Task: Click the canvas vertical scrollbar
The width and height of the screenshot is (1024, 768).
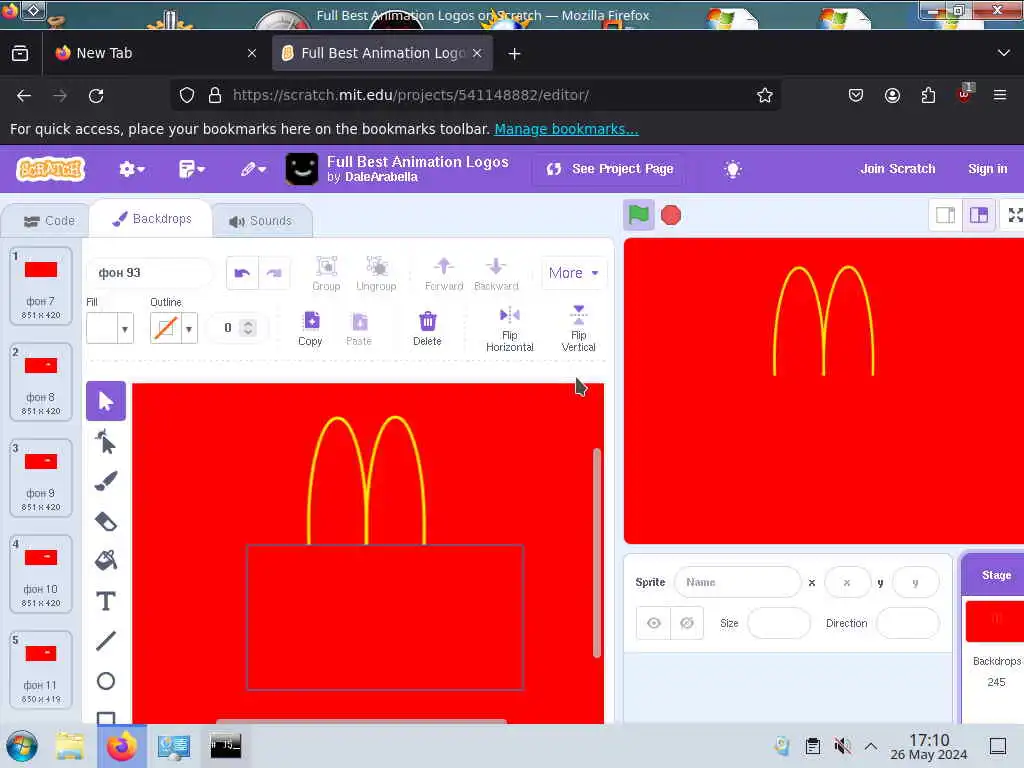Action: (x=597, y=552)
